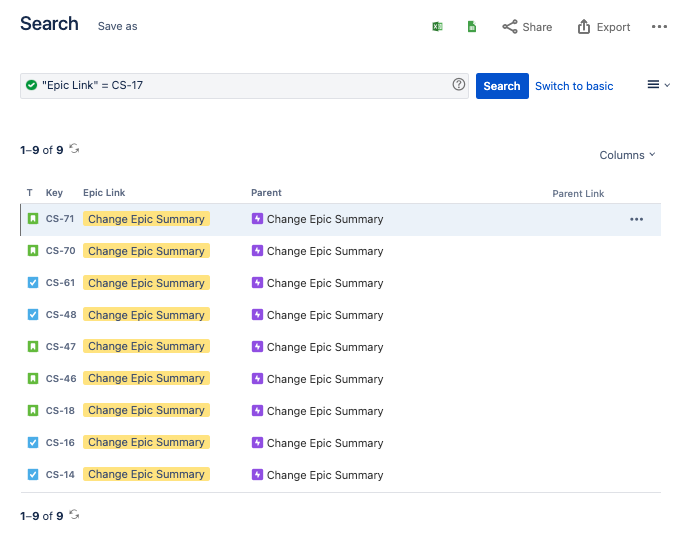
Task: Refresh results using the top refresh icon
Action: pyautogui.click(x=74, y=149)
